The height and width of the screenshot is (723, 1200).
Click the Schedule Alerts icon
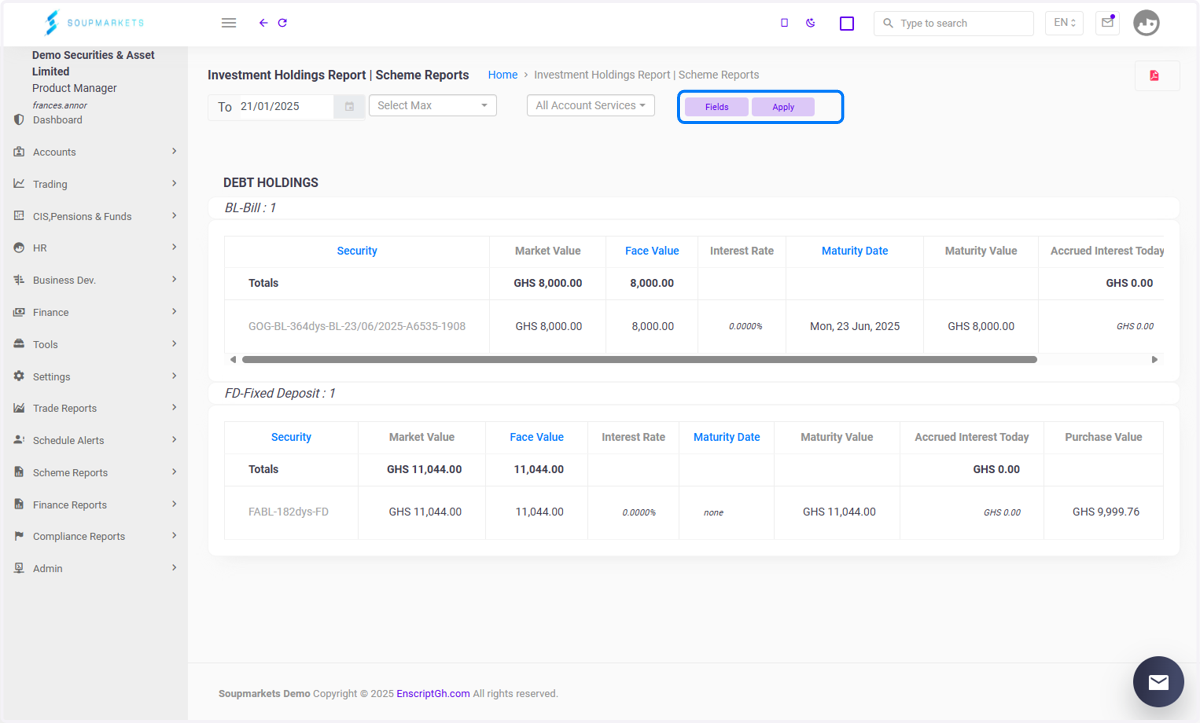pyautogui.click(x=19, y=440)
